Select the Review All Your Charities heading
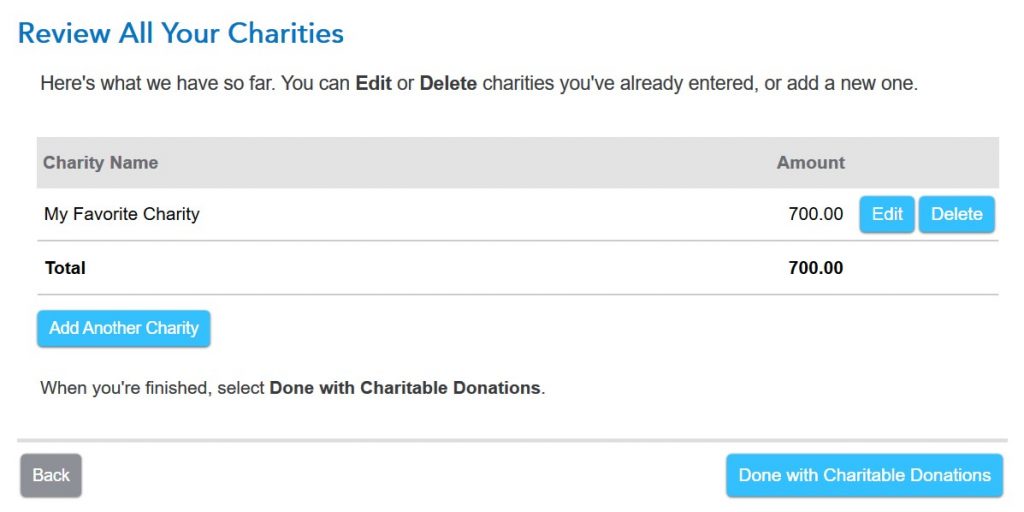The height and width of the screenshot is (512, 1024). click(181, 33)
